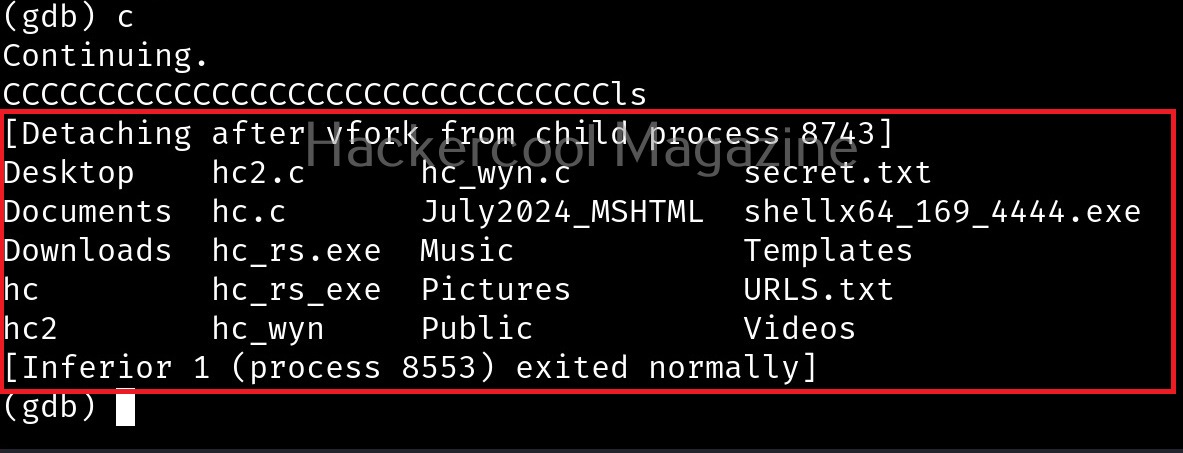Screen dimensions: 1183x453
Task: Click the Continuing. output line
Action: (x=105, y=56)
